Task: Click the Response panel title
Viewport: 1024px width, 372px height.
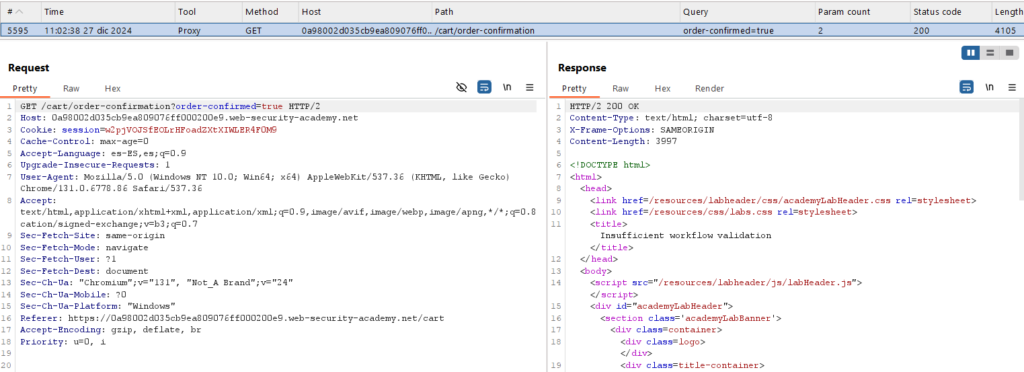Action: coord(582,68)
